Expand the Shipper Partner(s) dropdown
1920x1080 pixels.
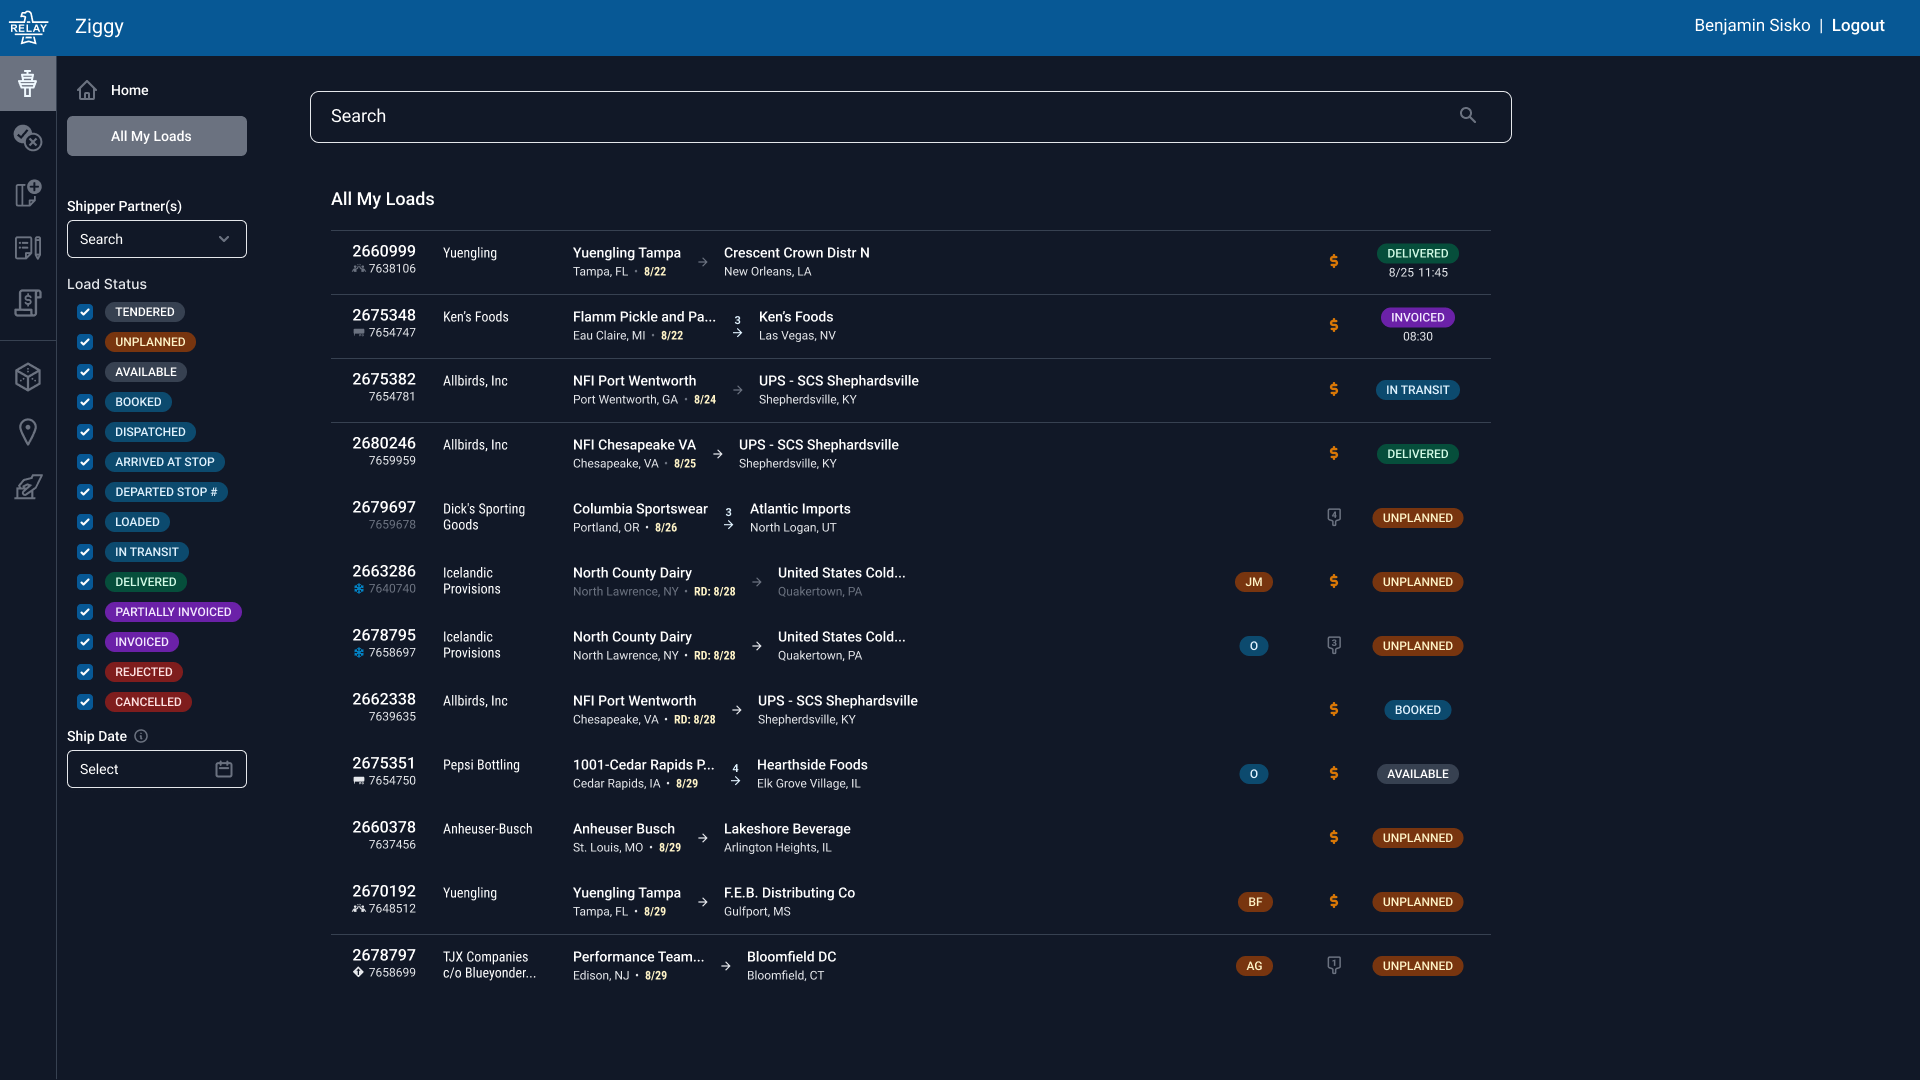(x=157, y=239)
